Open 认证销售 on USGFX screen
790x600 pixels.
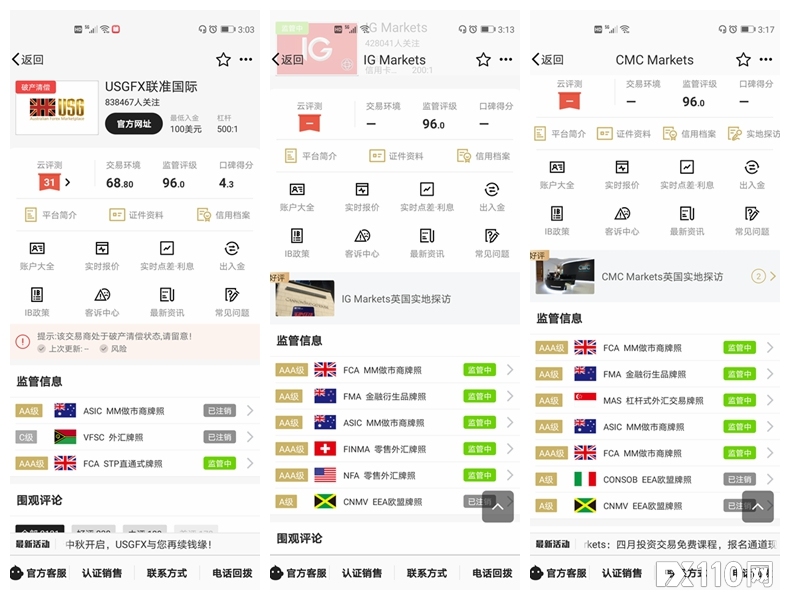[x=102, y=573]
